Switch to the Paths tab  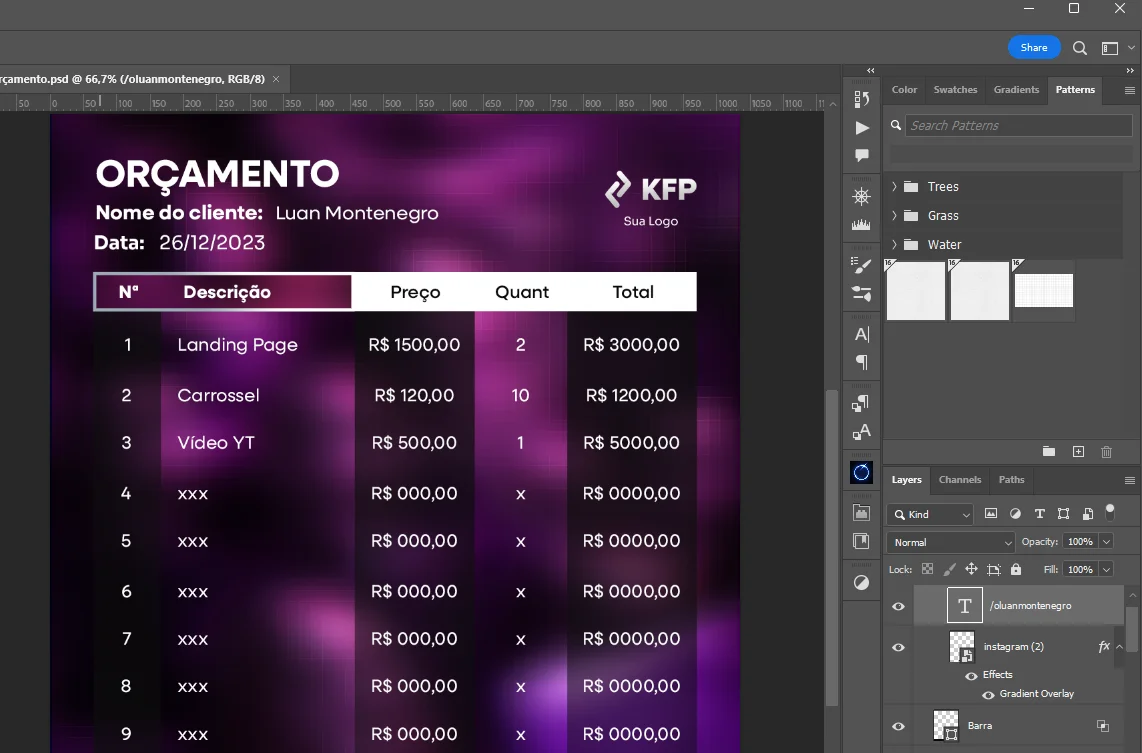[x=1011, y=480]
